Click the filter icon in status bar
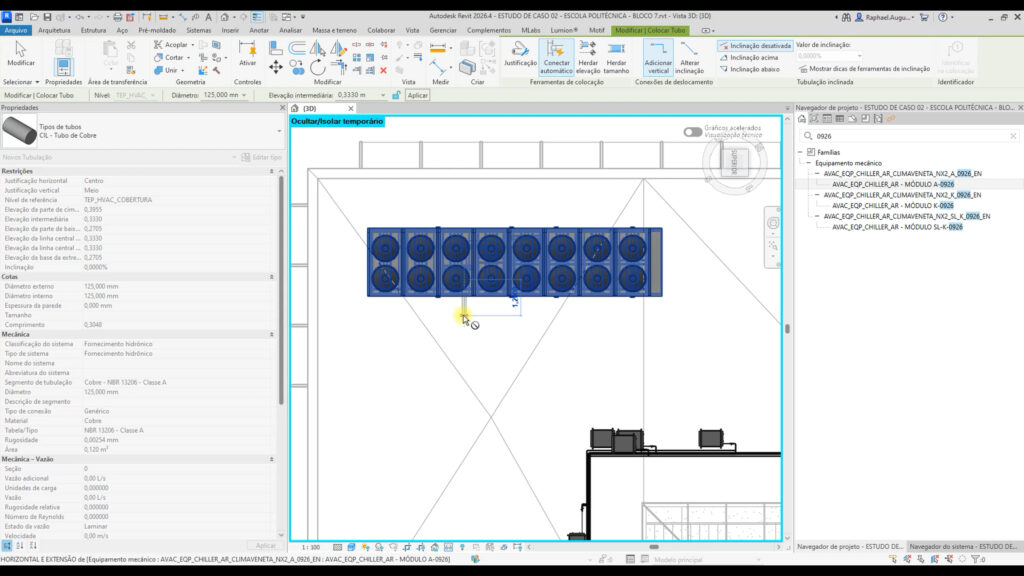The width and height of the screenshot is (1024, 576). [x=976, y=559]
